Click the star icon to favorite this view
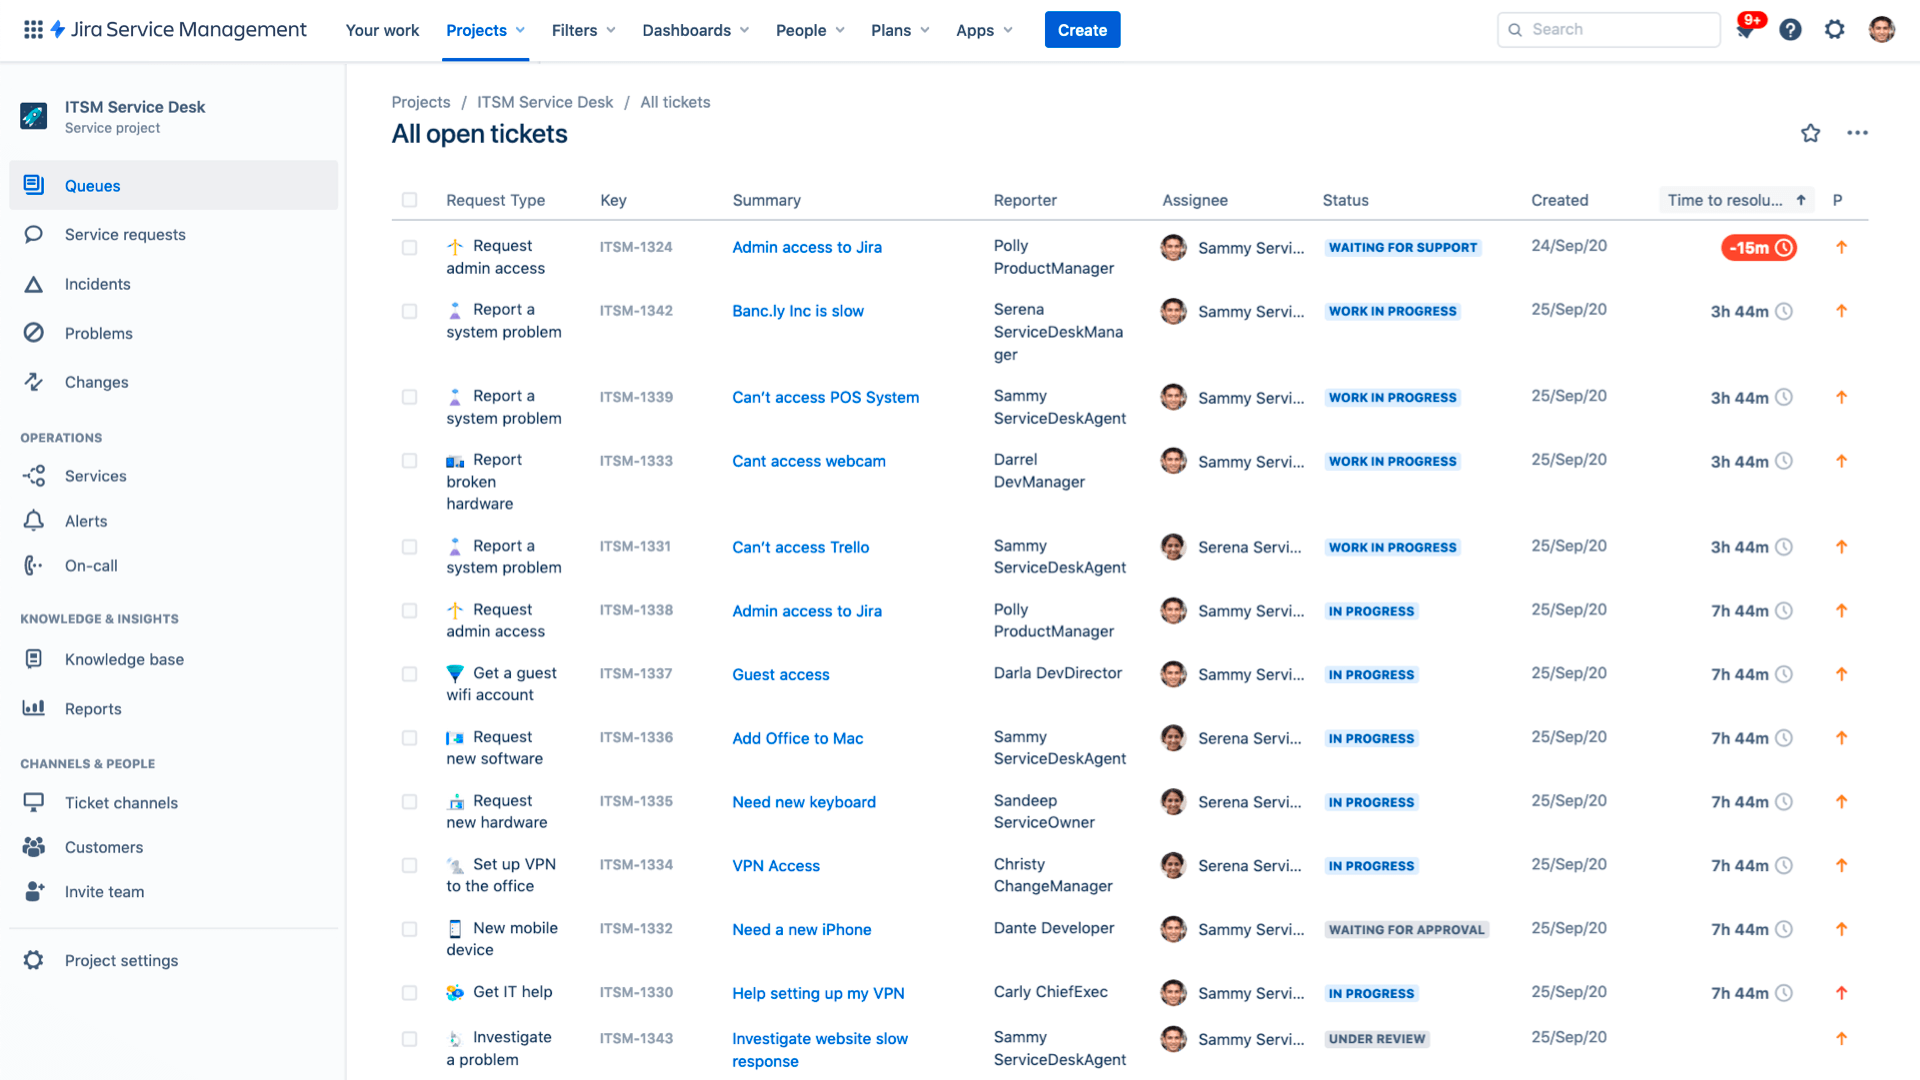Screen dimensions: 1920x1080 [1811, 131]
